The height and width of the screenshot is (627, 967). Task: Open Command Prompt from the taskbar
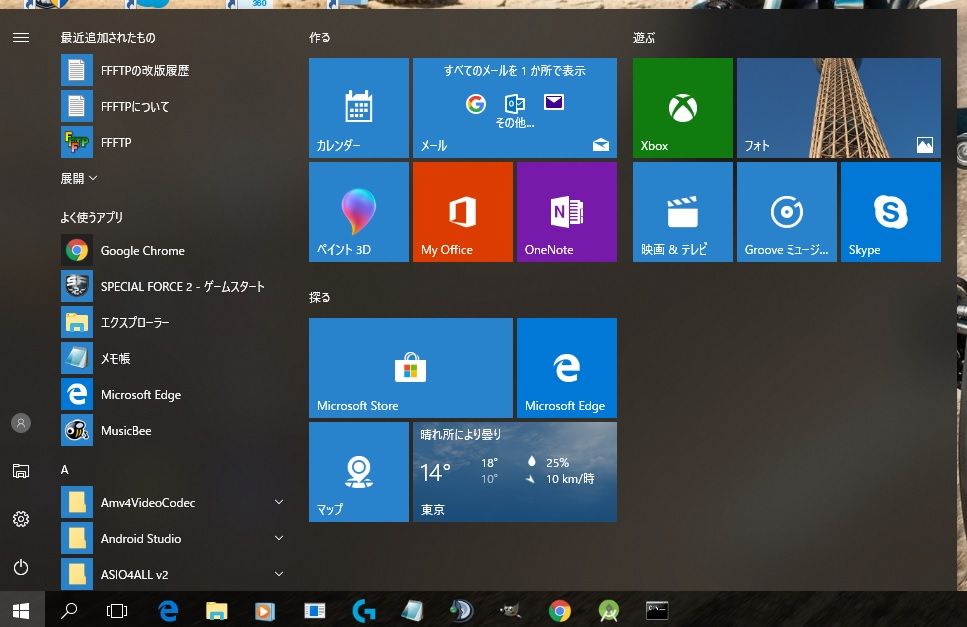pyautogui.click(x=657, y=610)
